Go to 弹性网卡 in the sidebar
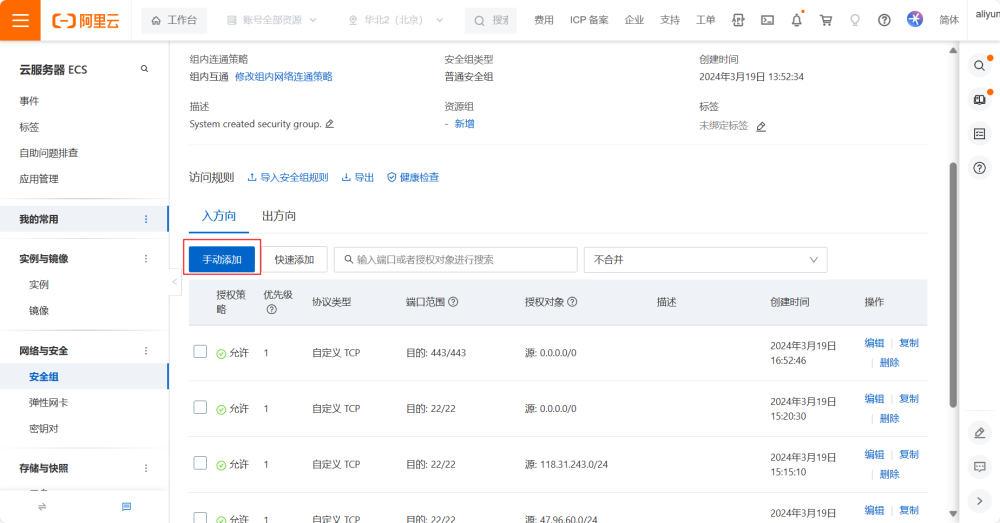1000x523 pixels. [x=48, y=403]
